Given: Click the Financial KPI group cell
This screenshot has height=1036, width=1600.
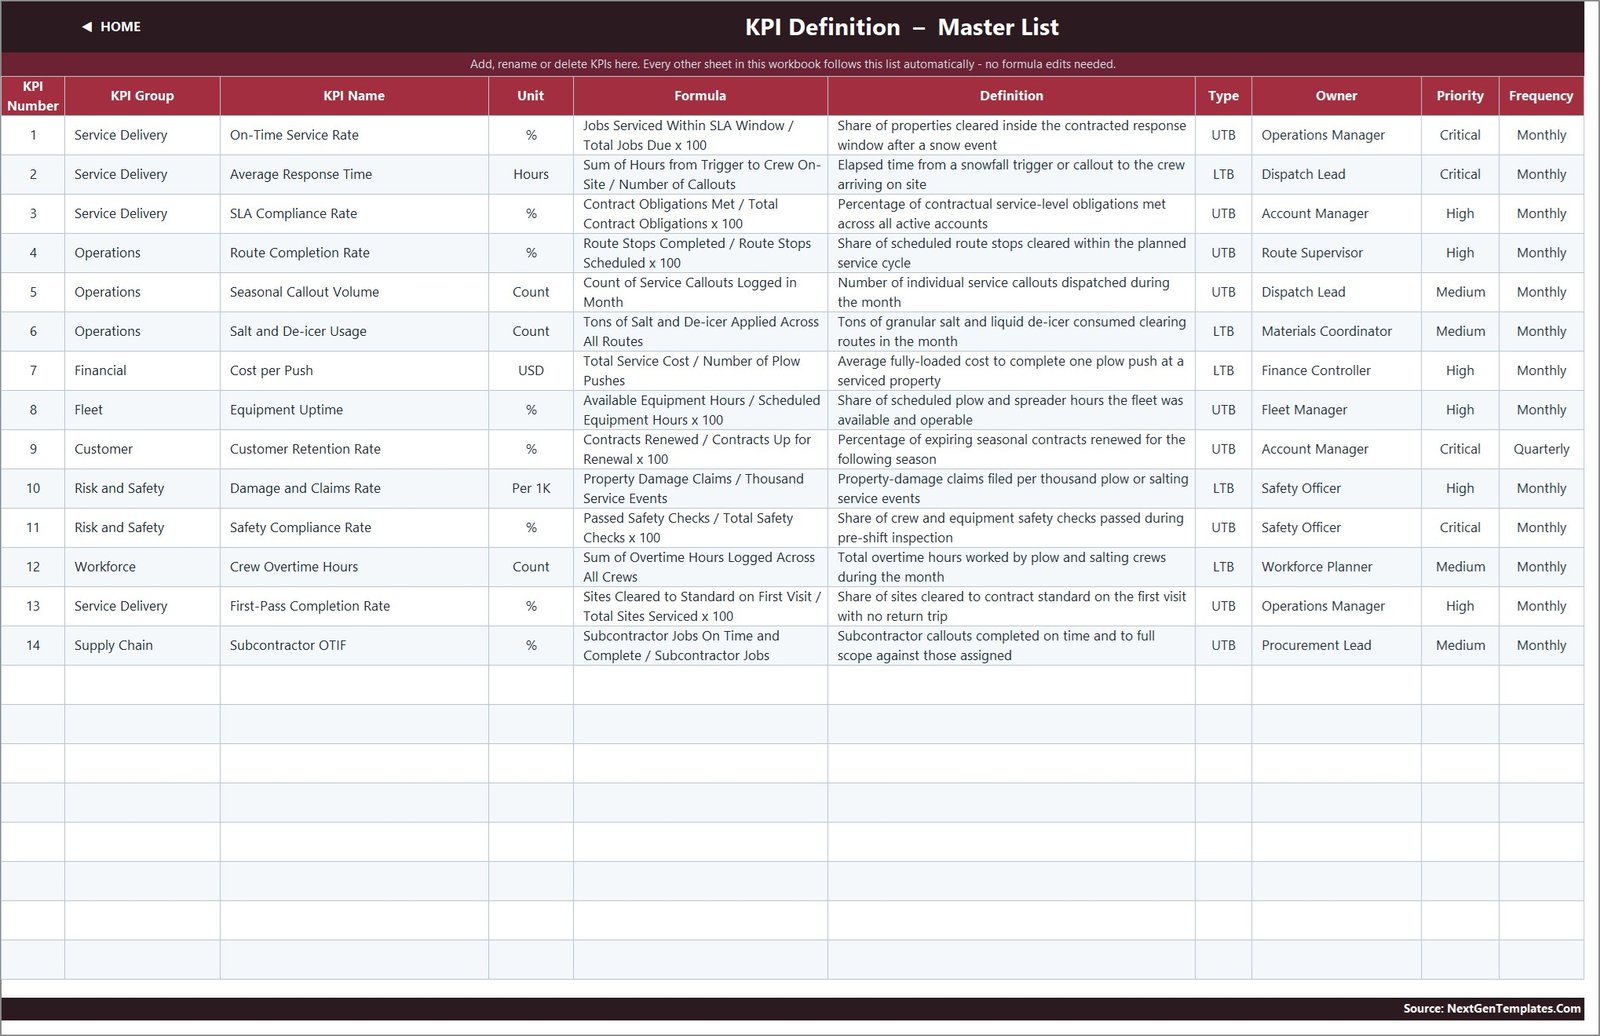Looking at the screenshot, I should tap(142, 370).
